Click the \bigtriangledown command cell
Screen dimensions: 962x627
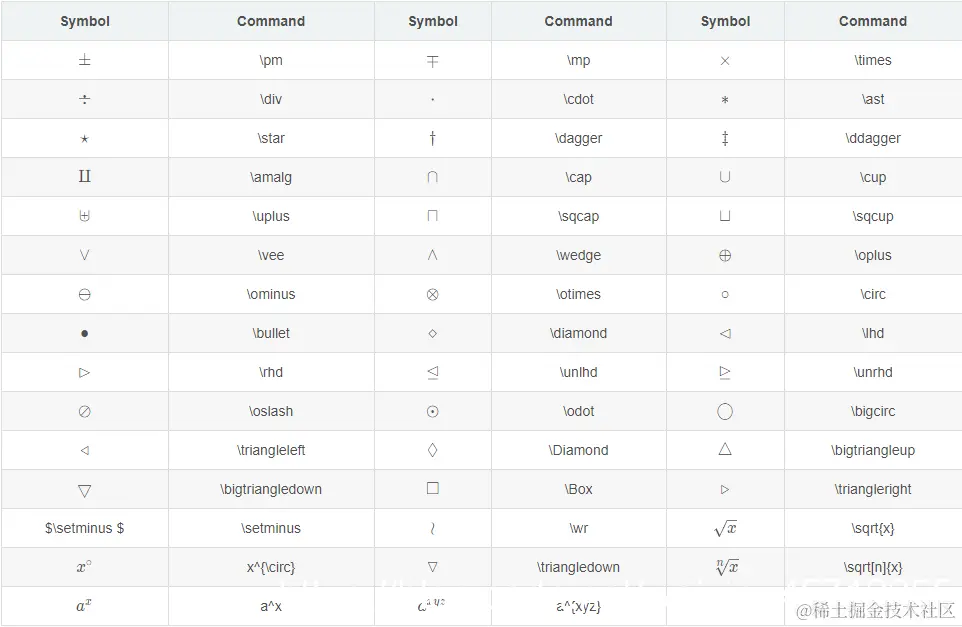coord(271,489)
